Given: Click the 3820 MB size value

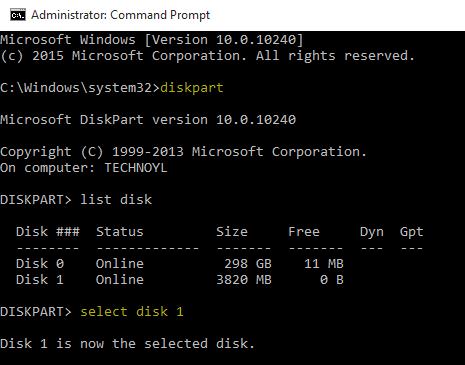Looking at the screenshot, I should click(x=244, y=280).
